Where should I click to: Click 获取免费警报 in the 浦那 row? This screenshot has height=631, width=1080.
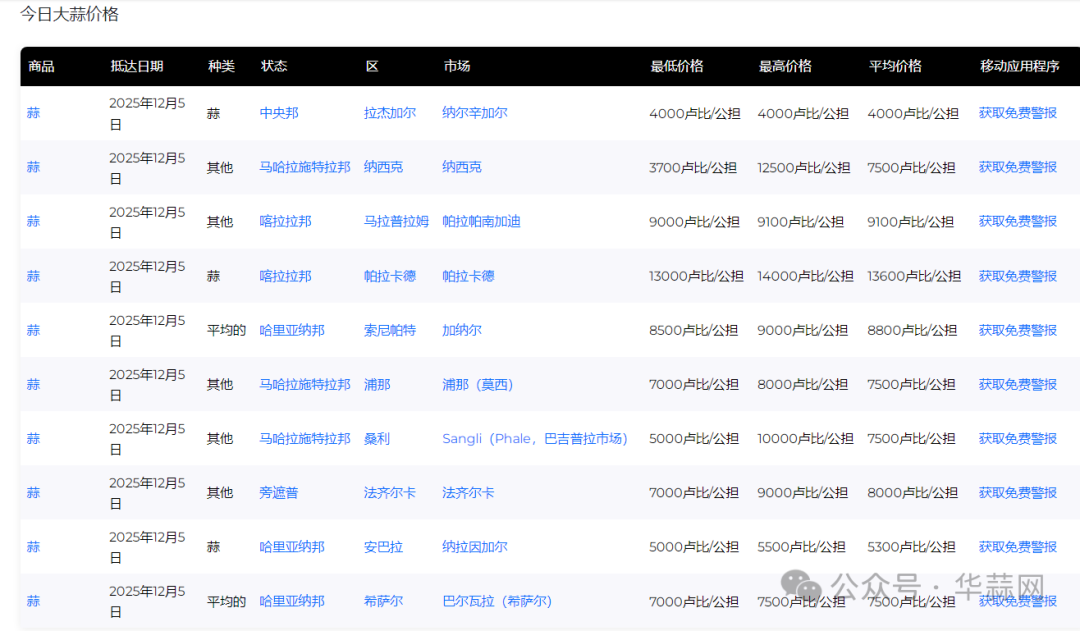(x=1017, y=384)
